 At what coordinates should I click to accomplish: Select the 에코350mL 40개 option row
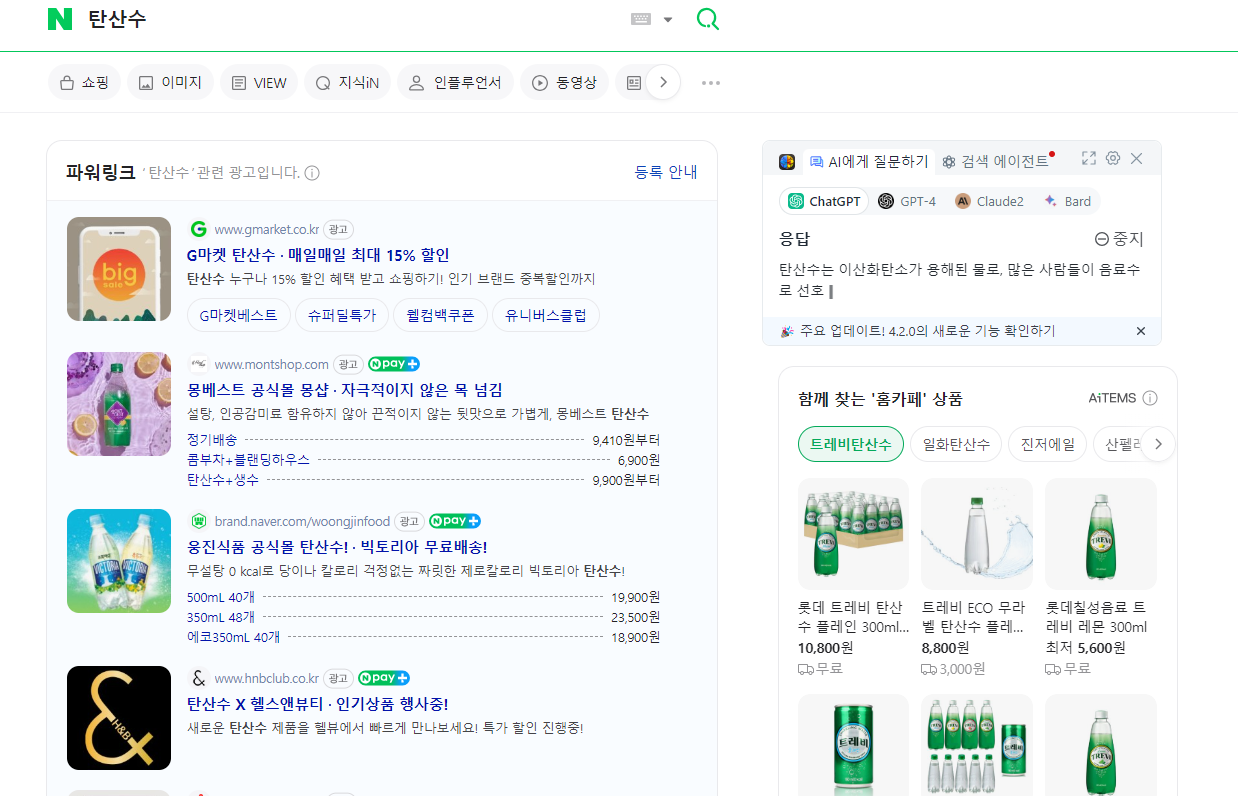423,637
